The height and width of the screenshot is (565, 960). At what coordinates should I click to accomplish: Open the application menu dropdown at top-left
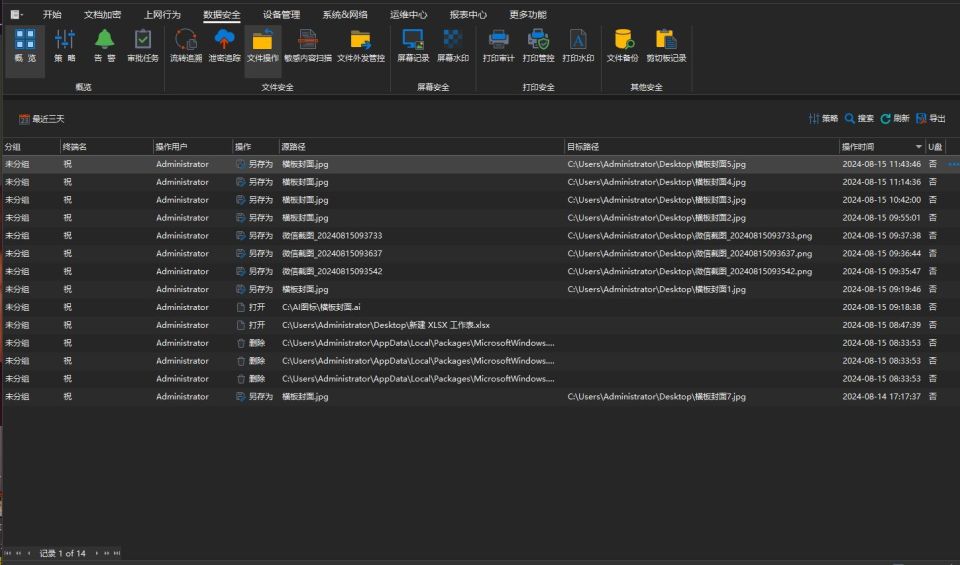(x=17, y=14)
